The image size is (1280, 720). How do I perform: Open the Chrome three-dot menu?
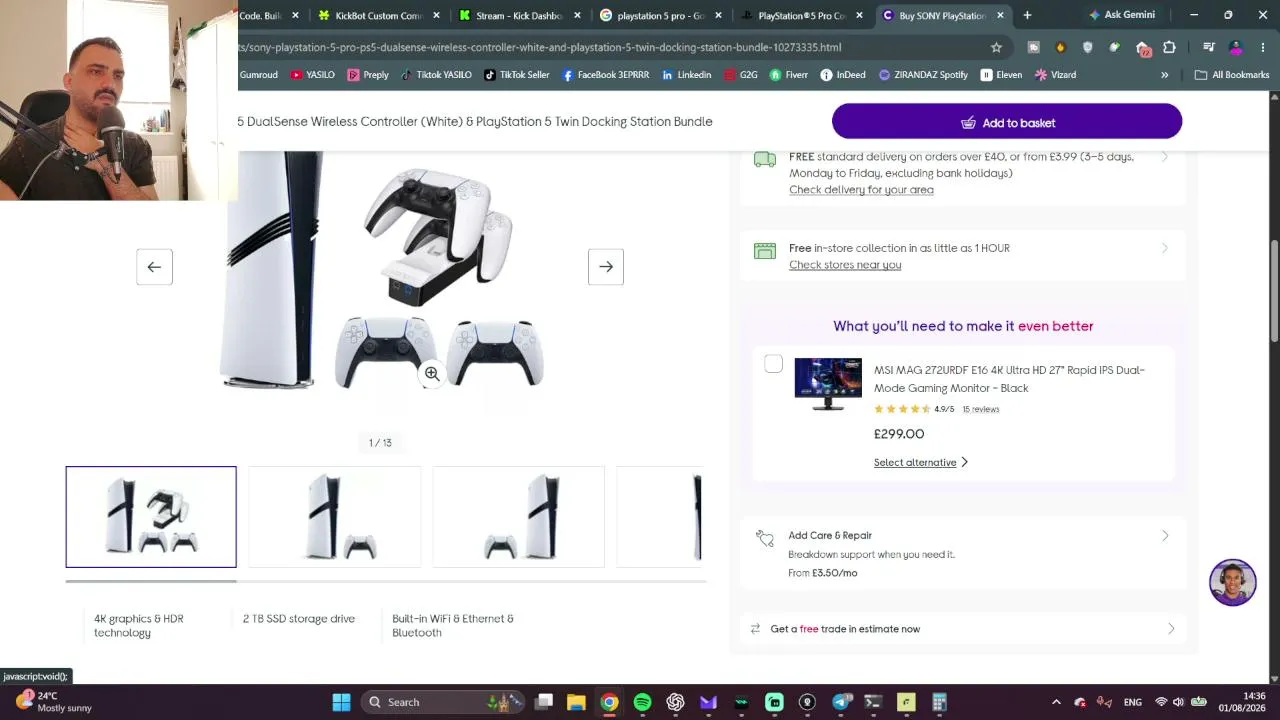click(x=1264, y=47)
